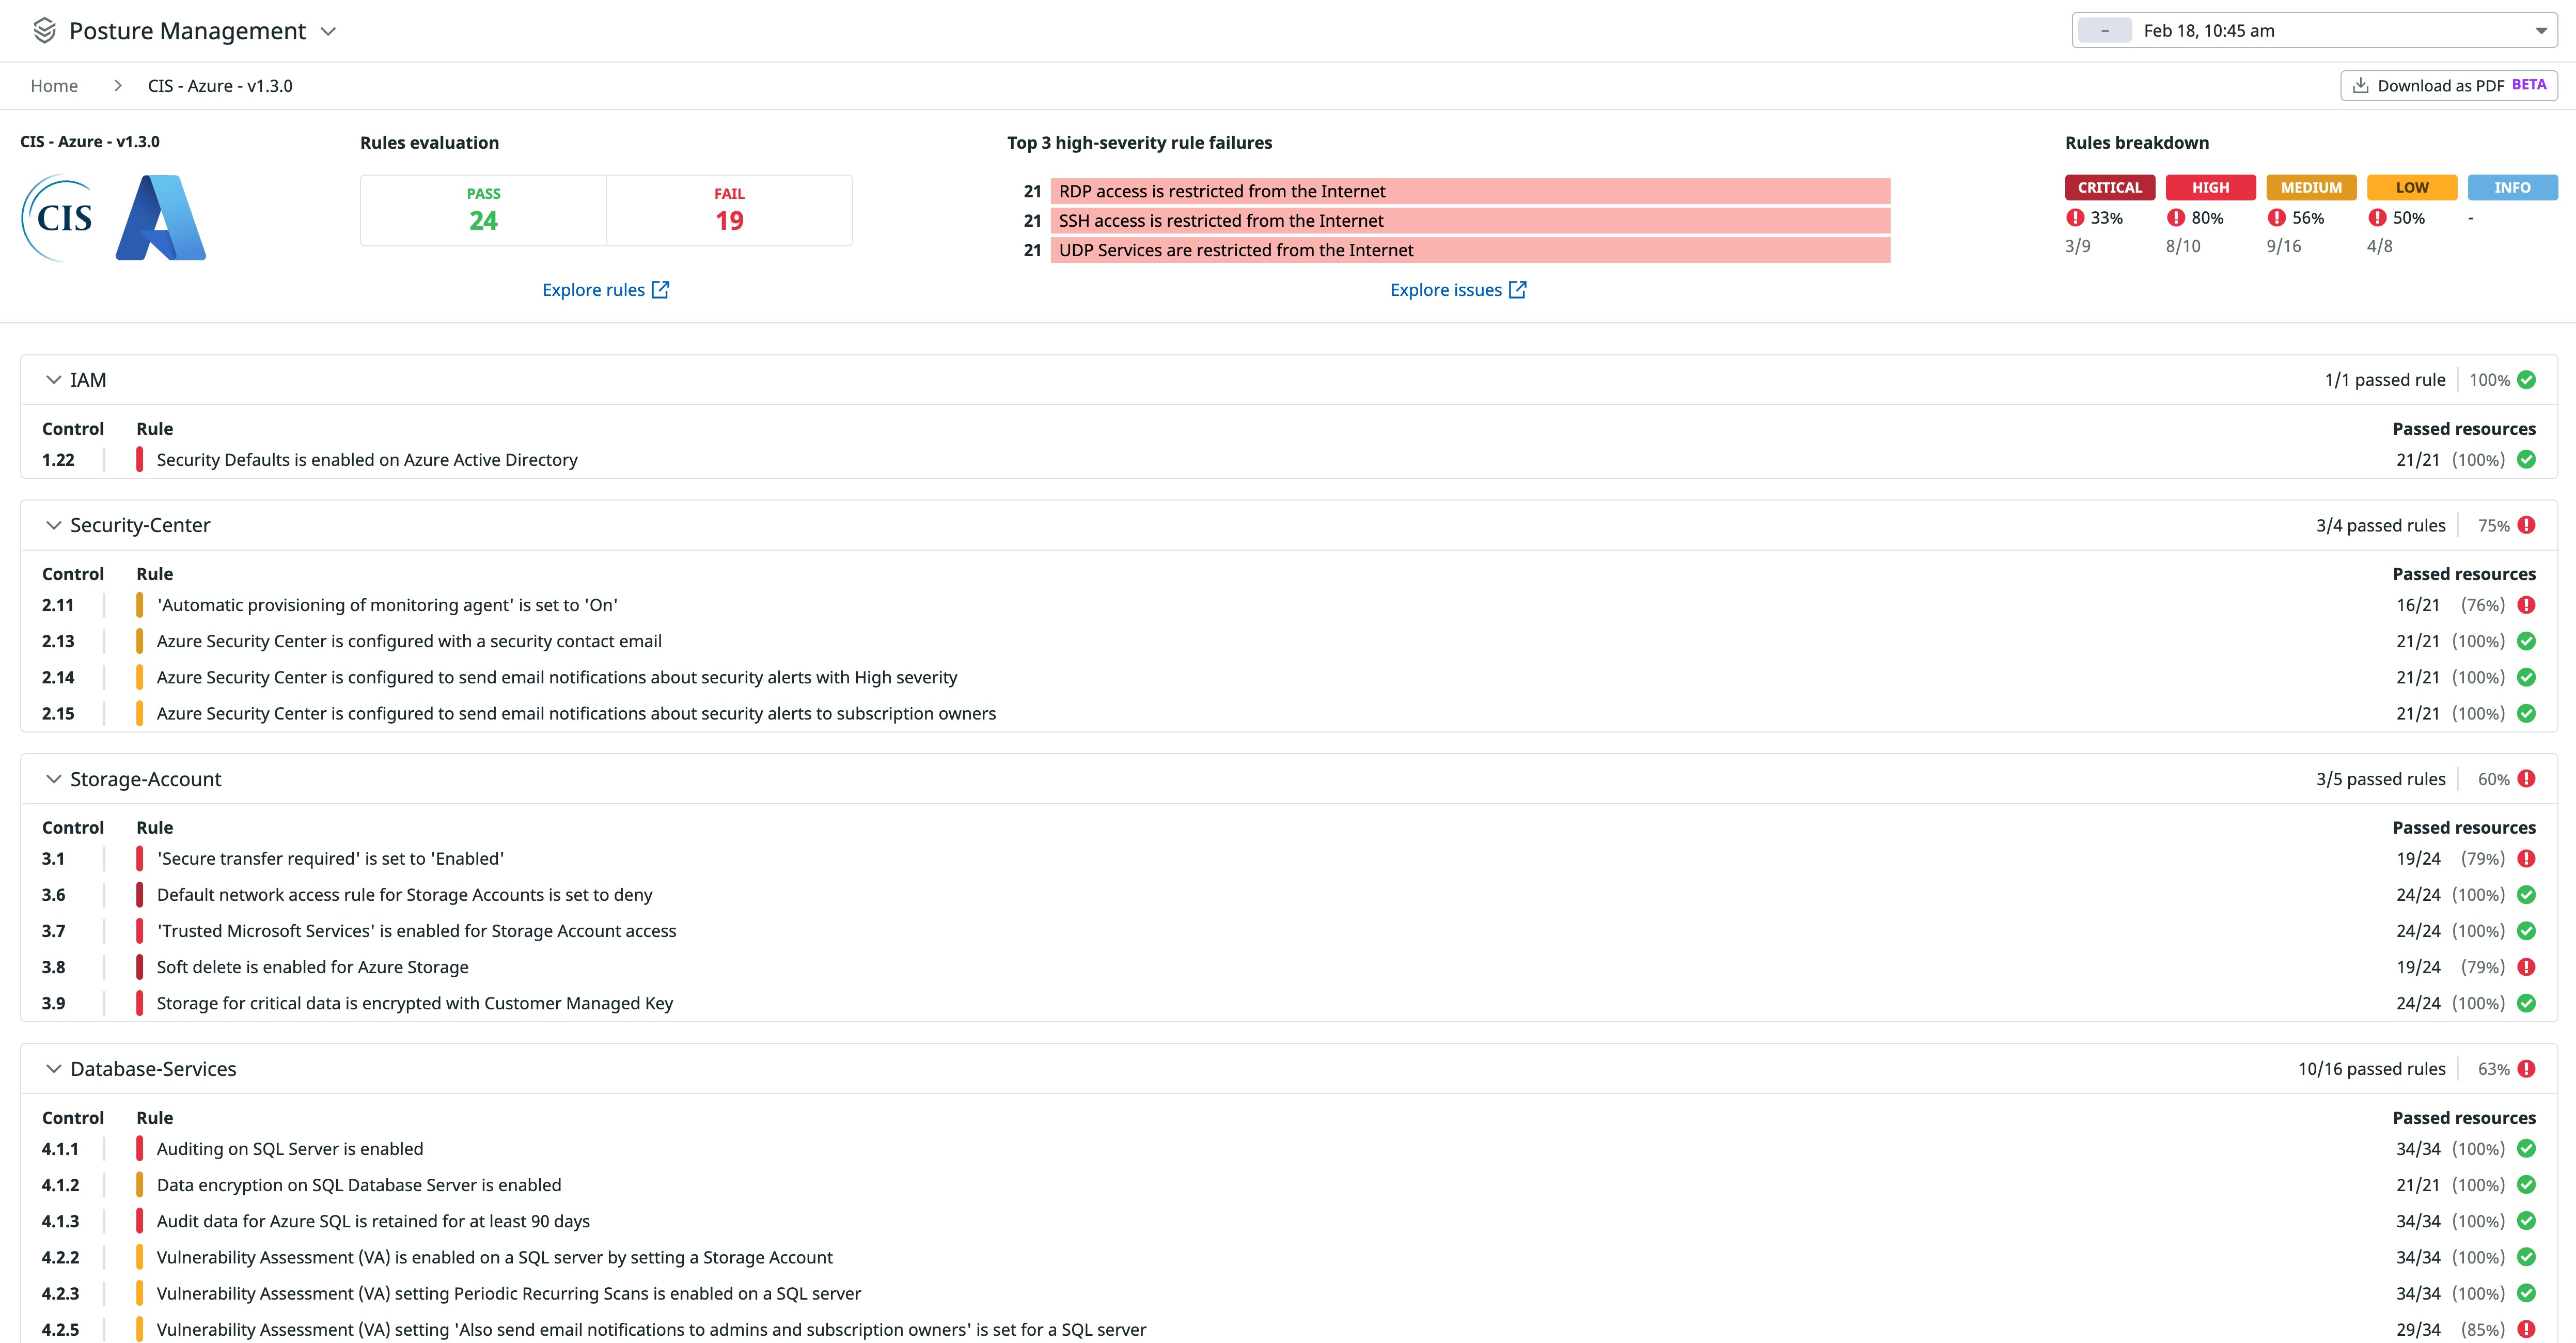Collapse the Database-Services section

click(x=54, y=1069)
